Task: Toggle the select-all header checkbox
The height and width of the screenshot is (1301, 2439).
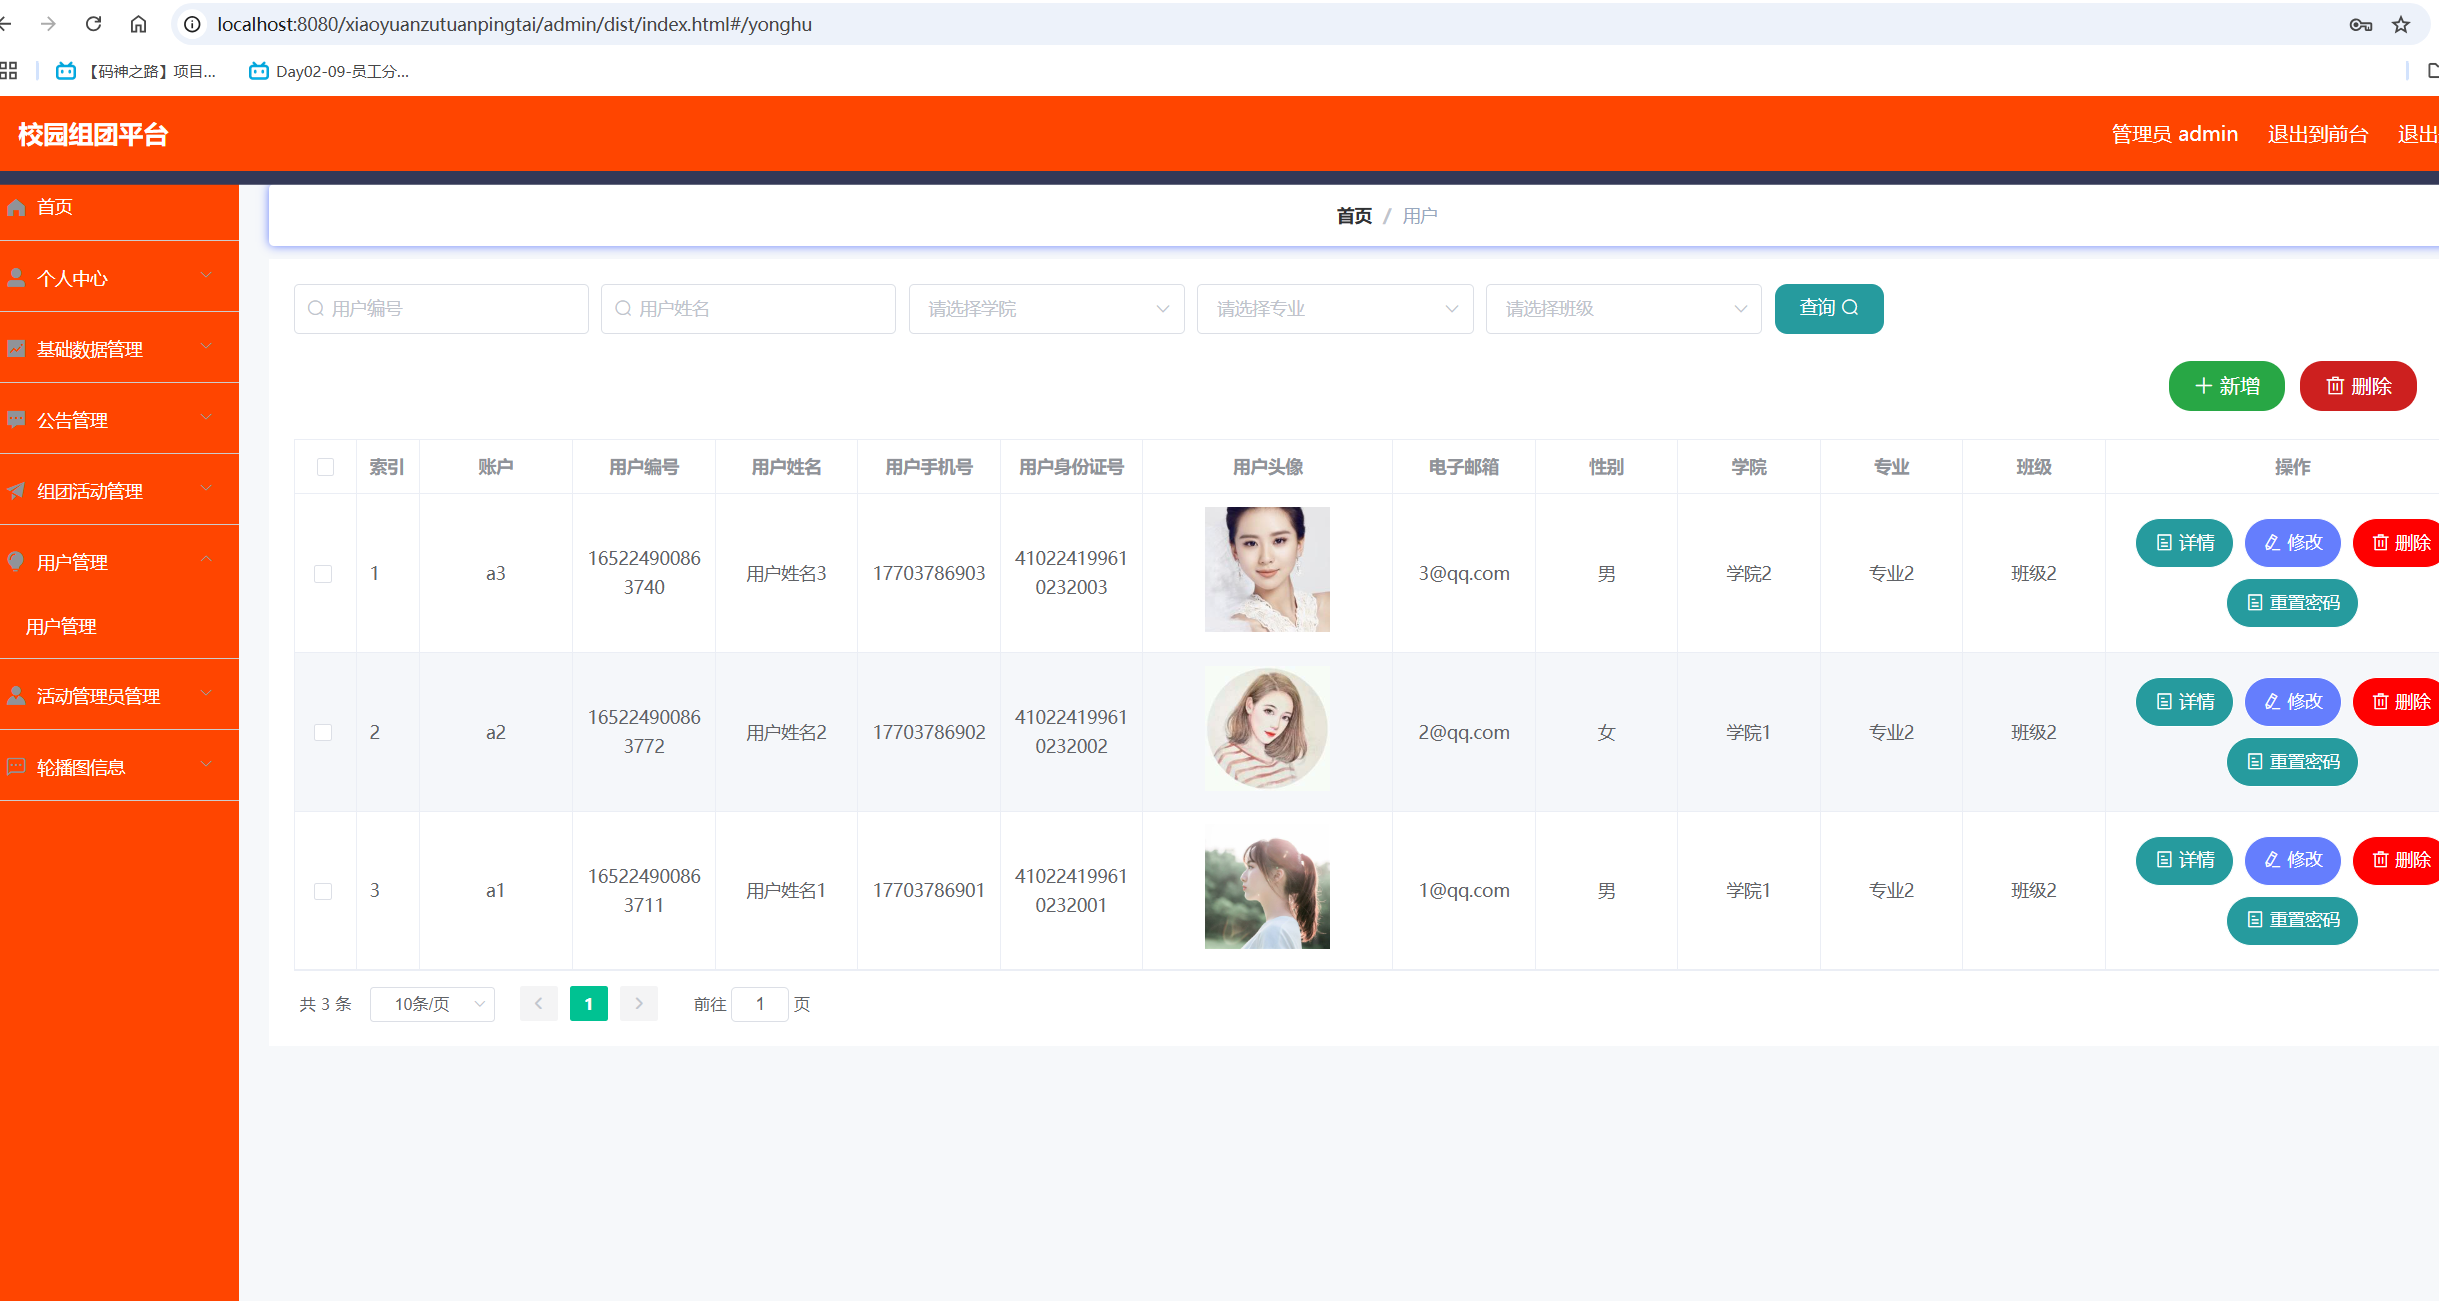Action: point(325,467)
